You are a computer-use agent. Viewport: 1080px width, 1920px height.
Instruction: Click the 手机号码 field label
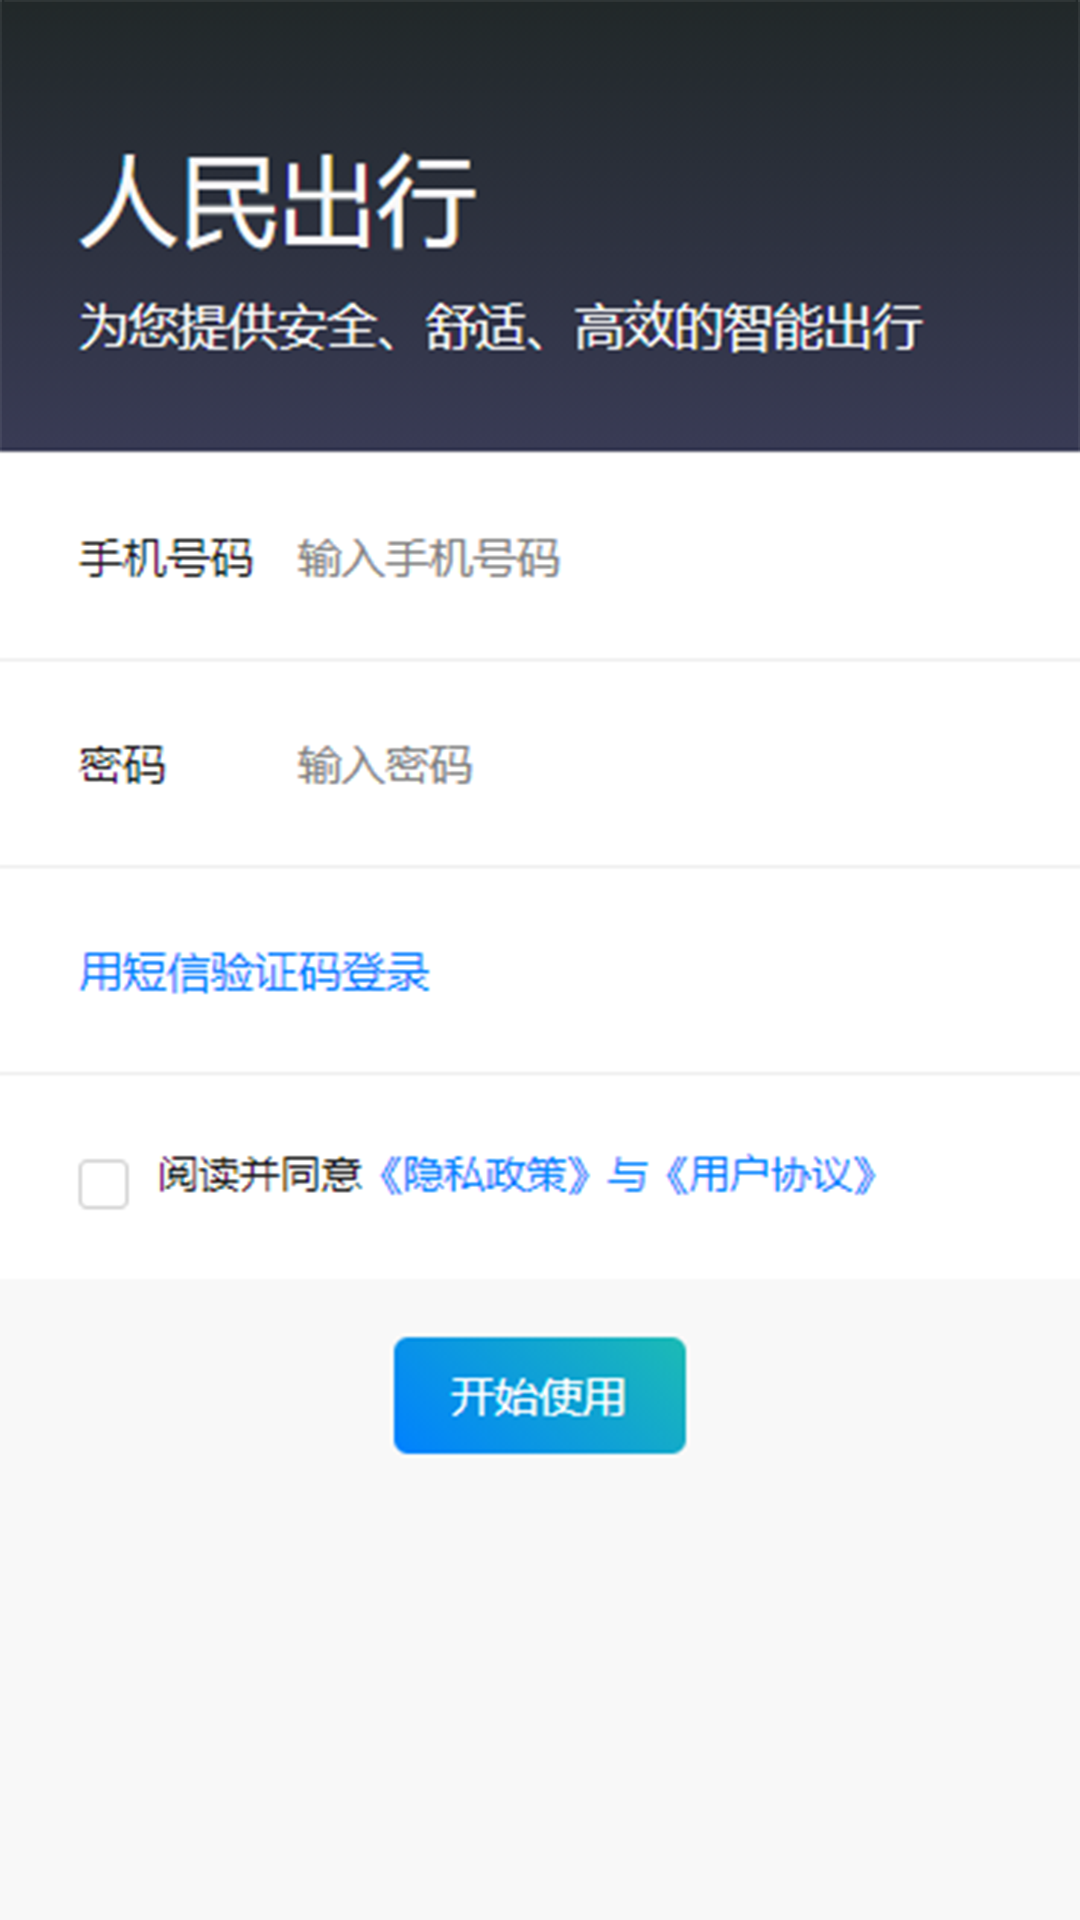pos(166,558)
